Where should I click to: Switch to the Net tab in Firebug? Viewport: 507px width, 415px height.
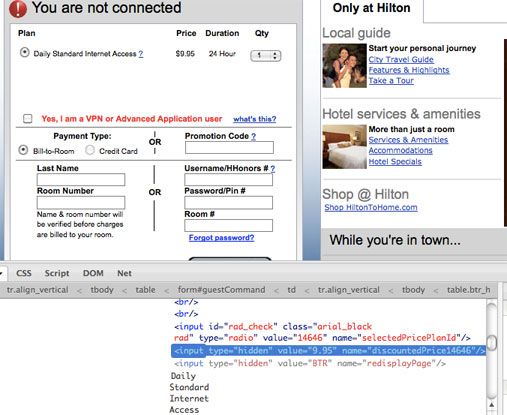click(124, 273)
